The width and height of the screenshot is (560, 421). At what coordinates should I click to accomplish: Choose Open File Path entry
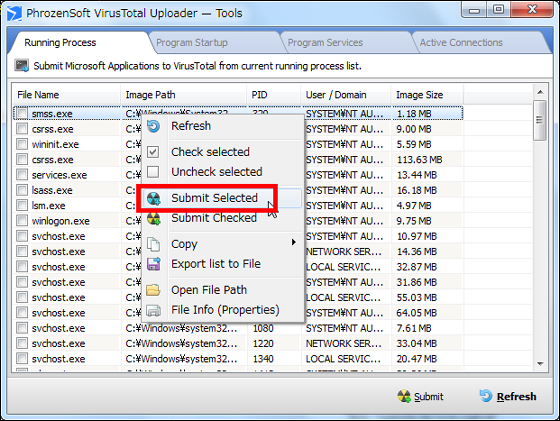(x=223, y=290)
